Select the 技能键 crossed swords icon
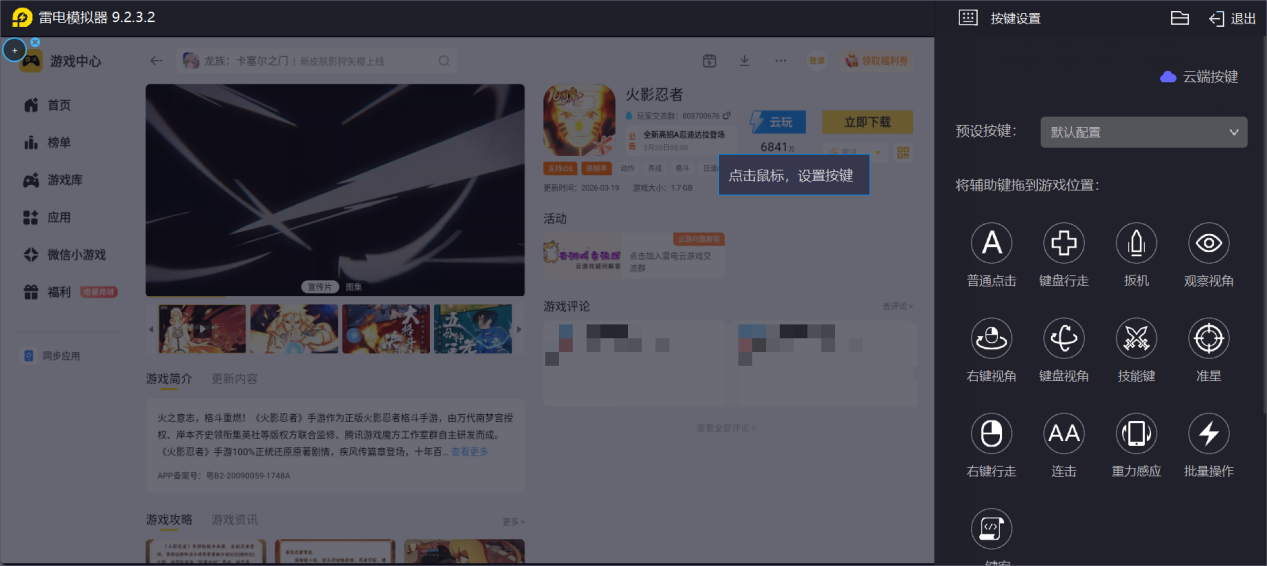The height and width of the screenshot is (566, 1267). tap(1136, 339)
